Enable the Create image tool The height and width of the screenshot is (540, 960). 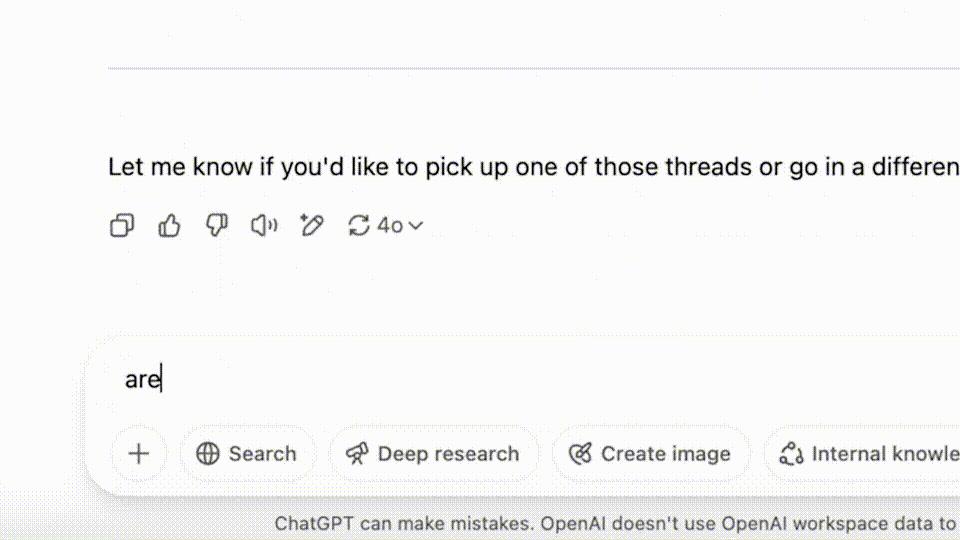(650, 454)
